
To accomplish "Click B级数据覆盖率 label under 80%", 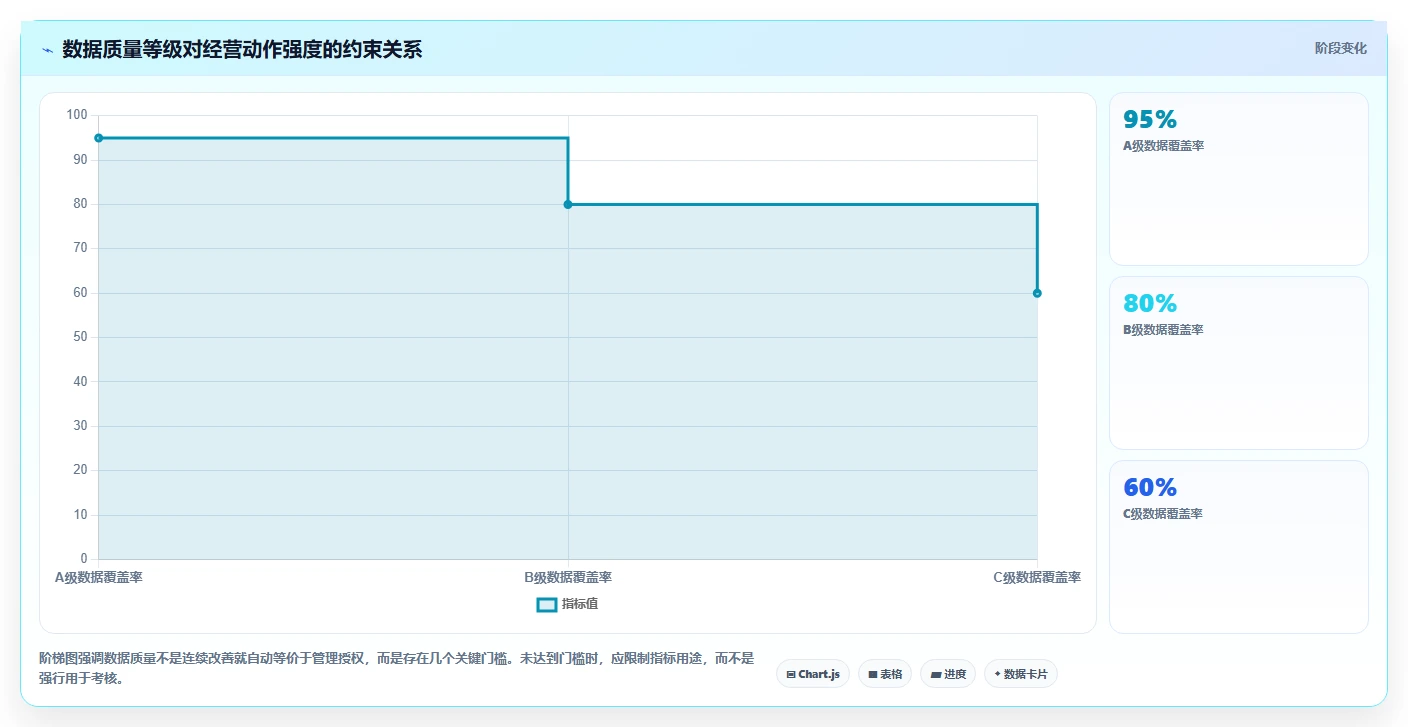I will (1163, 330).
